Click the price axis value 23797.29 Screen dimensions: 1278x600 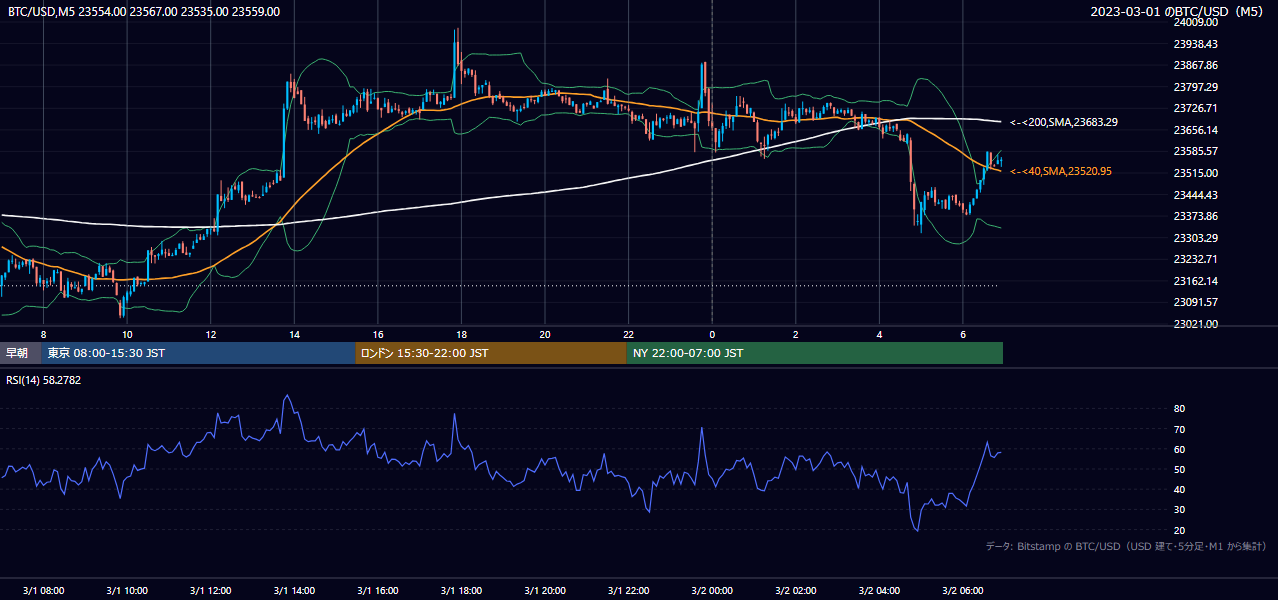coord(1195,87)
